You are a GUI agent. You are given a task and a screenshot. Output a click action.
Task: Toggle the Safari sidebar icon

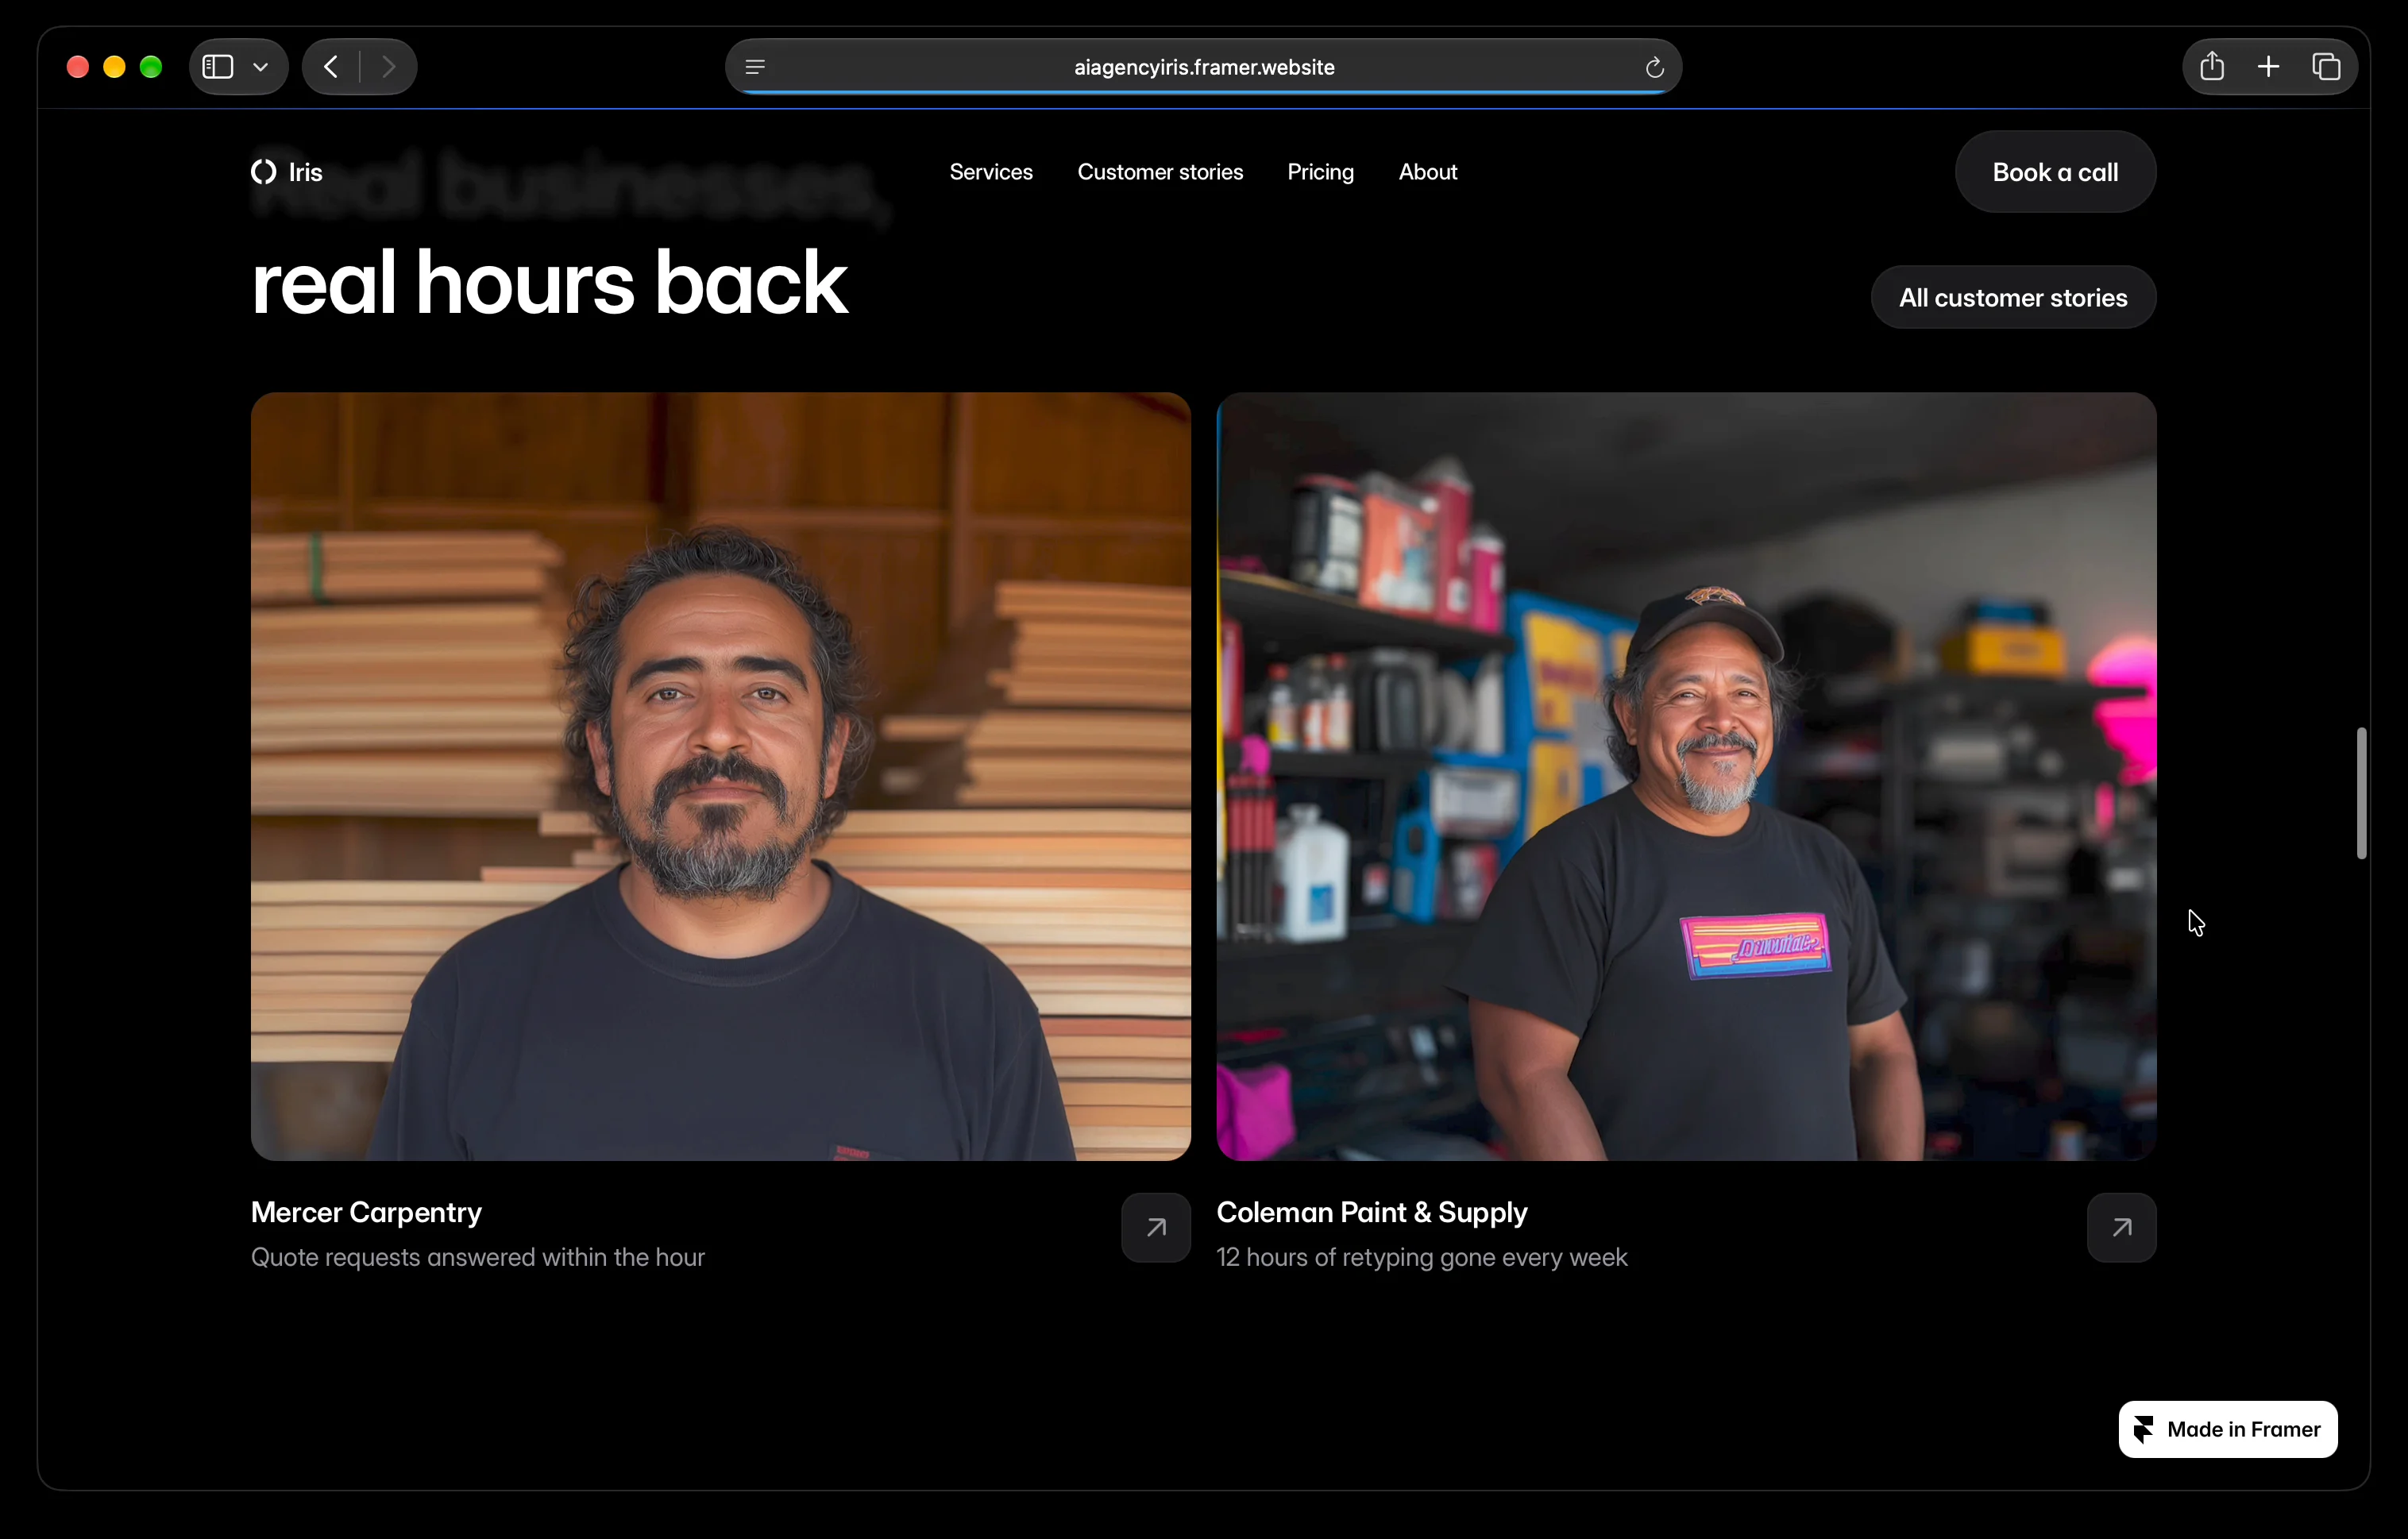(218, 67)
